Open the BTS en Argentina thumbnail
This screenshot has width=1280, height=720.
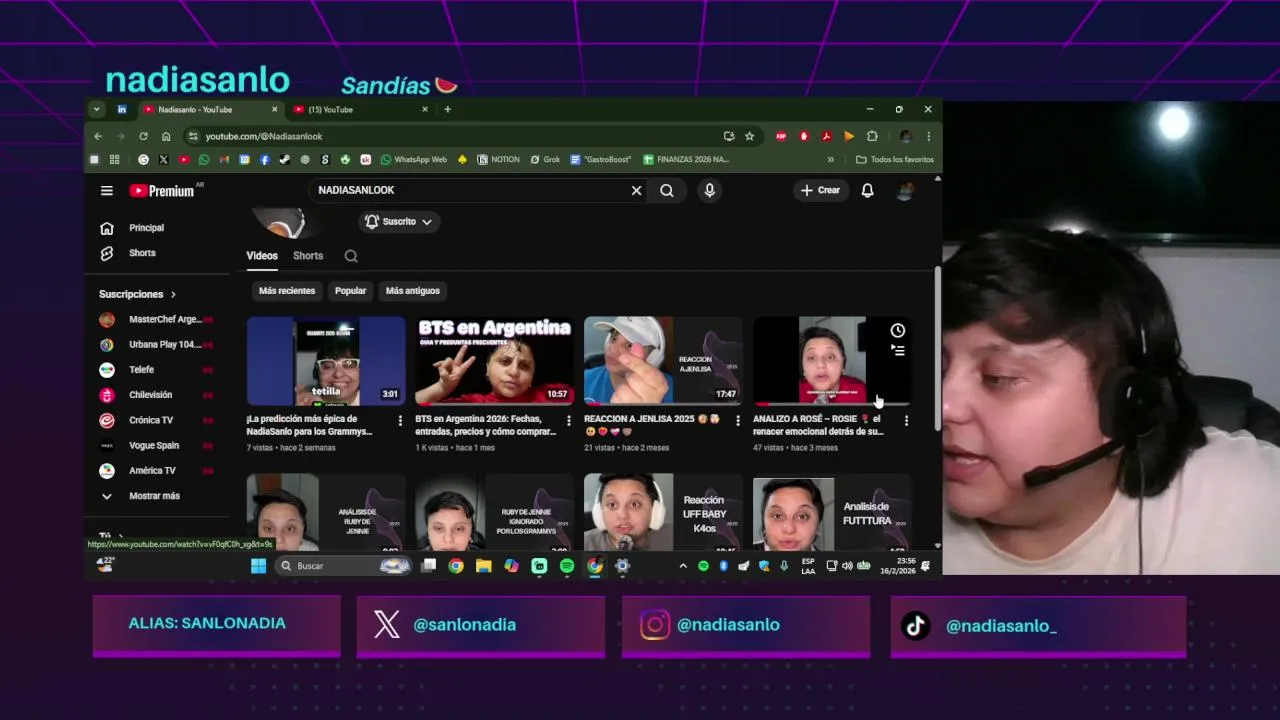tap(494, 360)
